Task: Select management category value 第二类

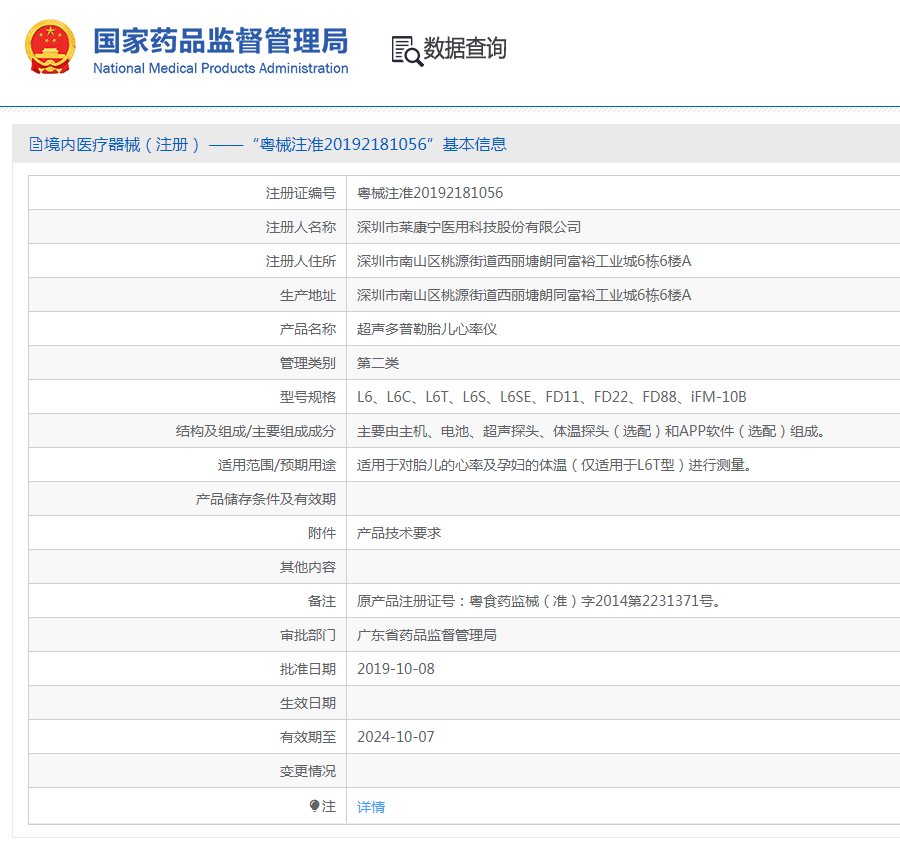Action: (378, 363)
